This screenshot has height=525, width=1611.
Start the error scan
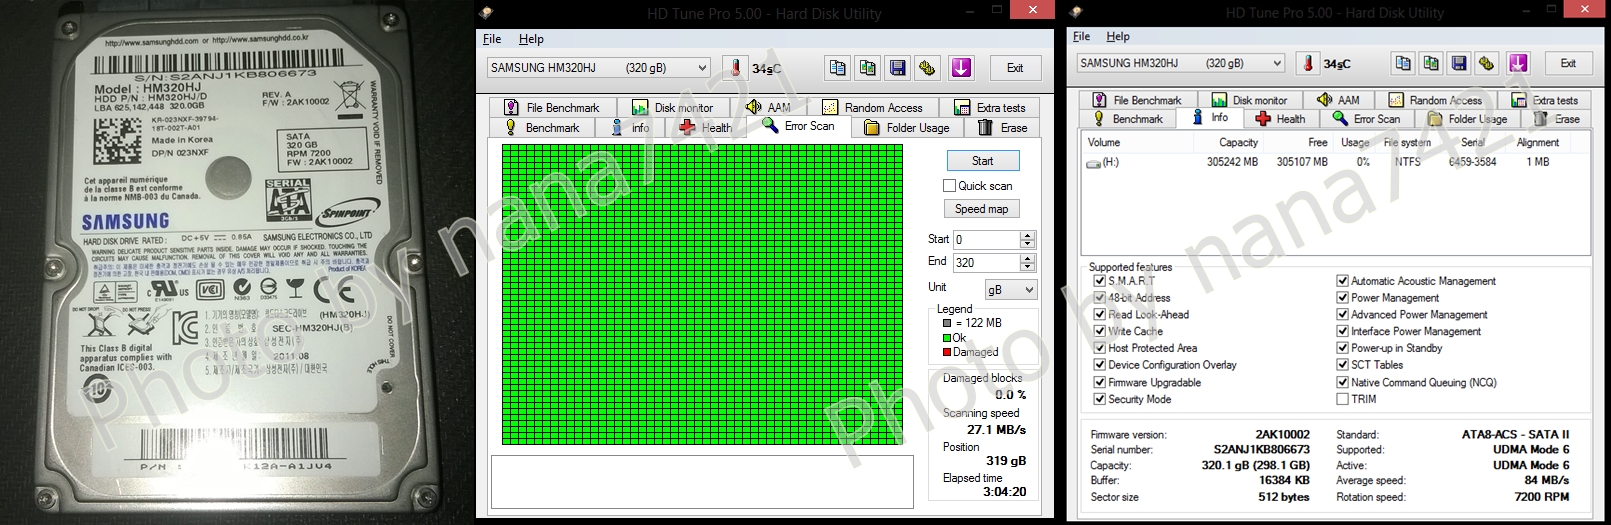(x=983, y=161)
